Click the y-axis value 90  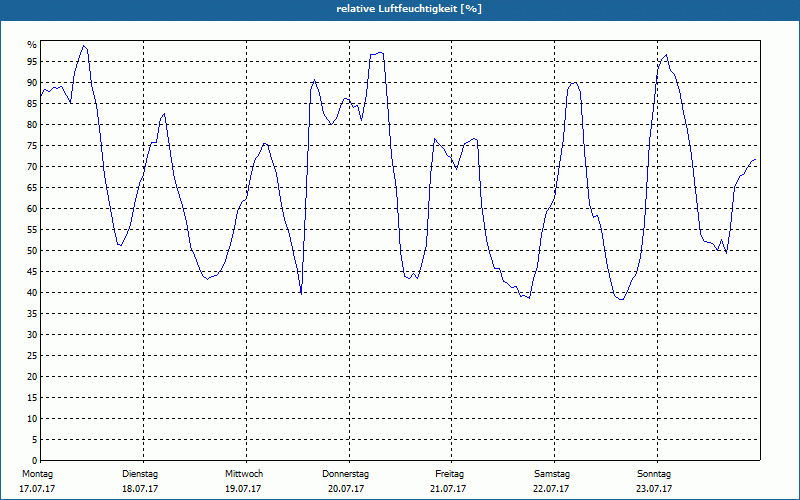coord(32,83)
